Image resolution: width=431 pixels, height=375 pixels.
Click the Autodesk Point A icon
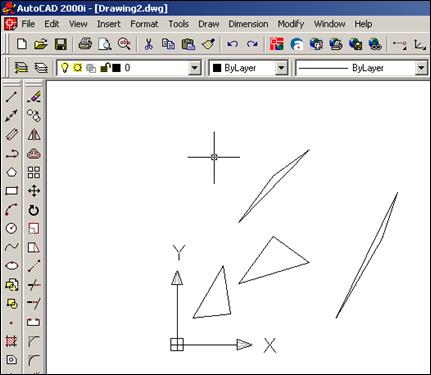[297, 44]
